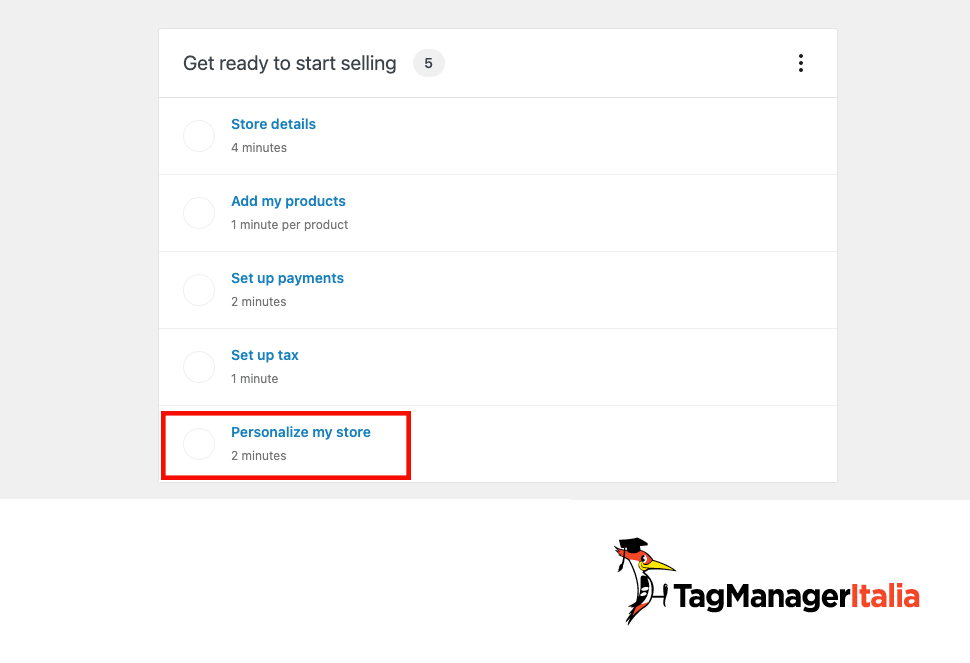The image size is (970, 663).
Task: Click the '4 minutes' estimate text
Action: (259, 148)
